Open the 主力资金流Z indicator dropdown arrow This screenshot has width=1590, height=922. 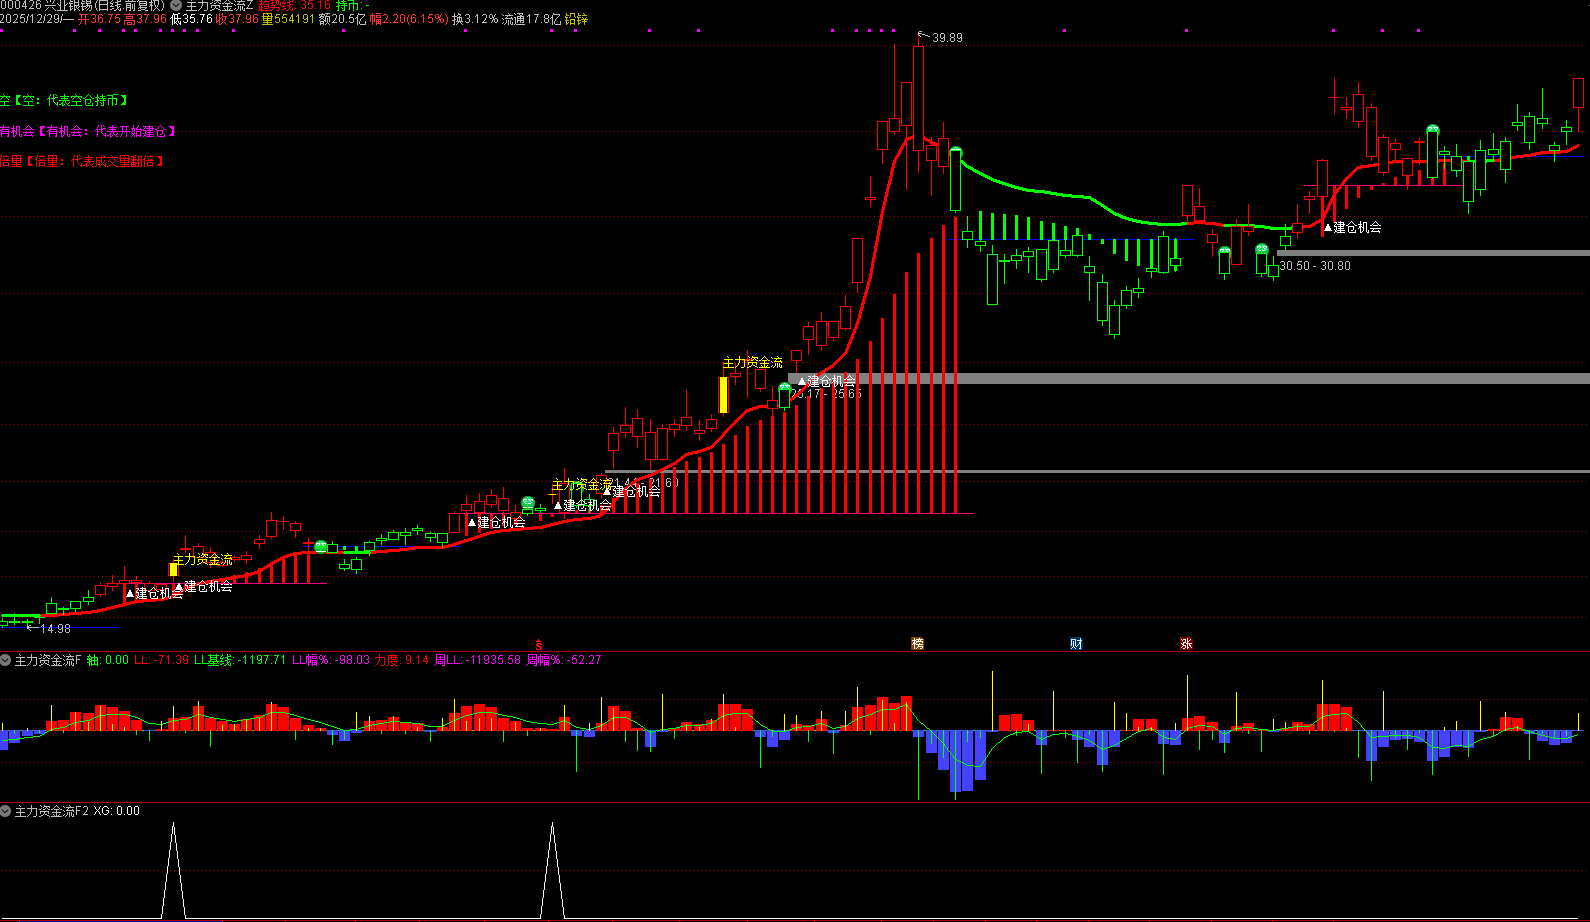click(176, 6)
